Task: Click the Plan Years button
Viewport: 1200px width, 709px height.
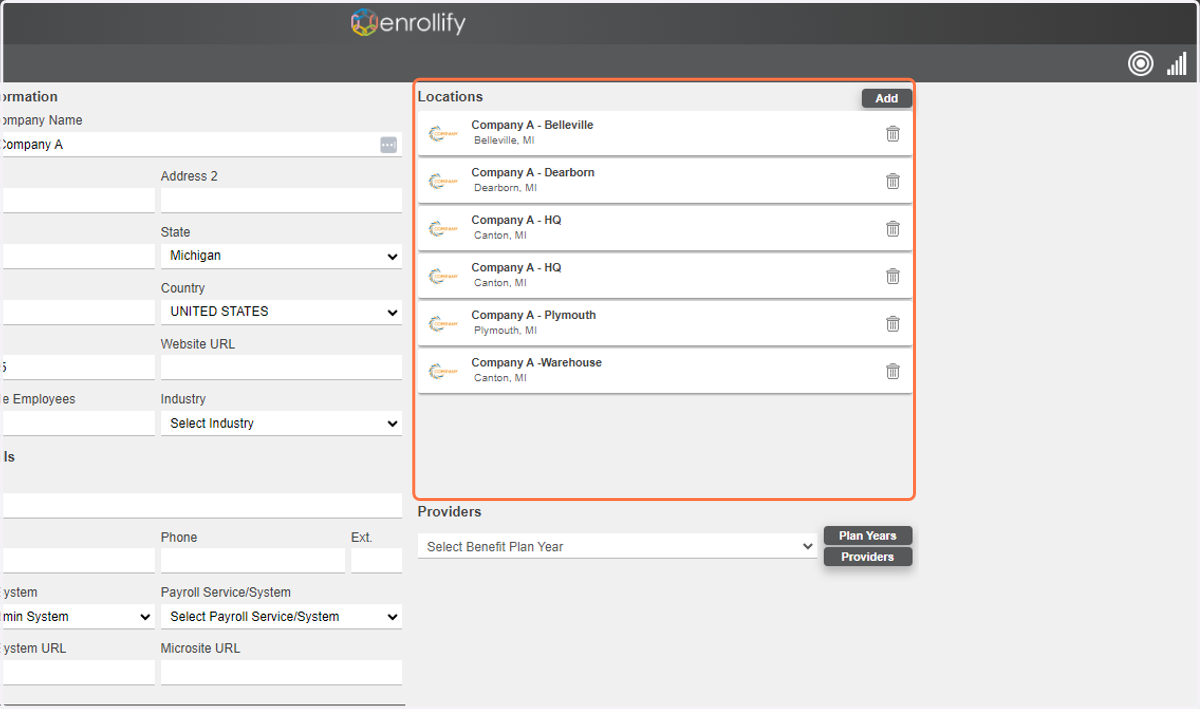Action: tap(868, 536)
